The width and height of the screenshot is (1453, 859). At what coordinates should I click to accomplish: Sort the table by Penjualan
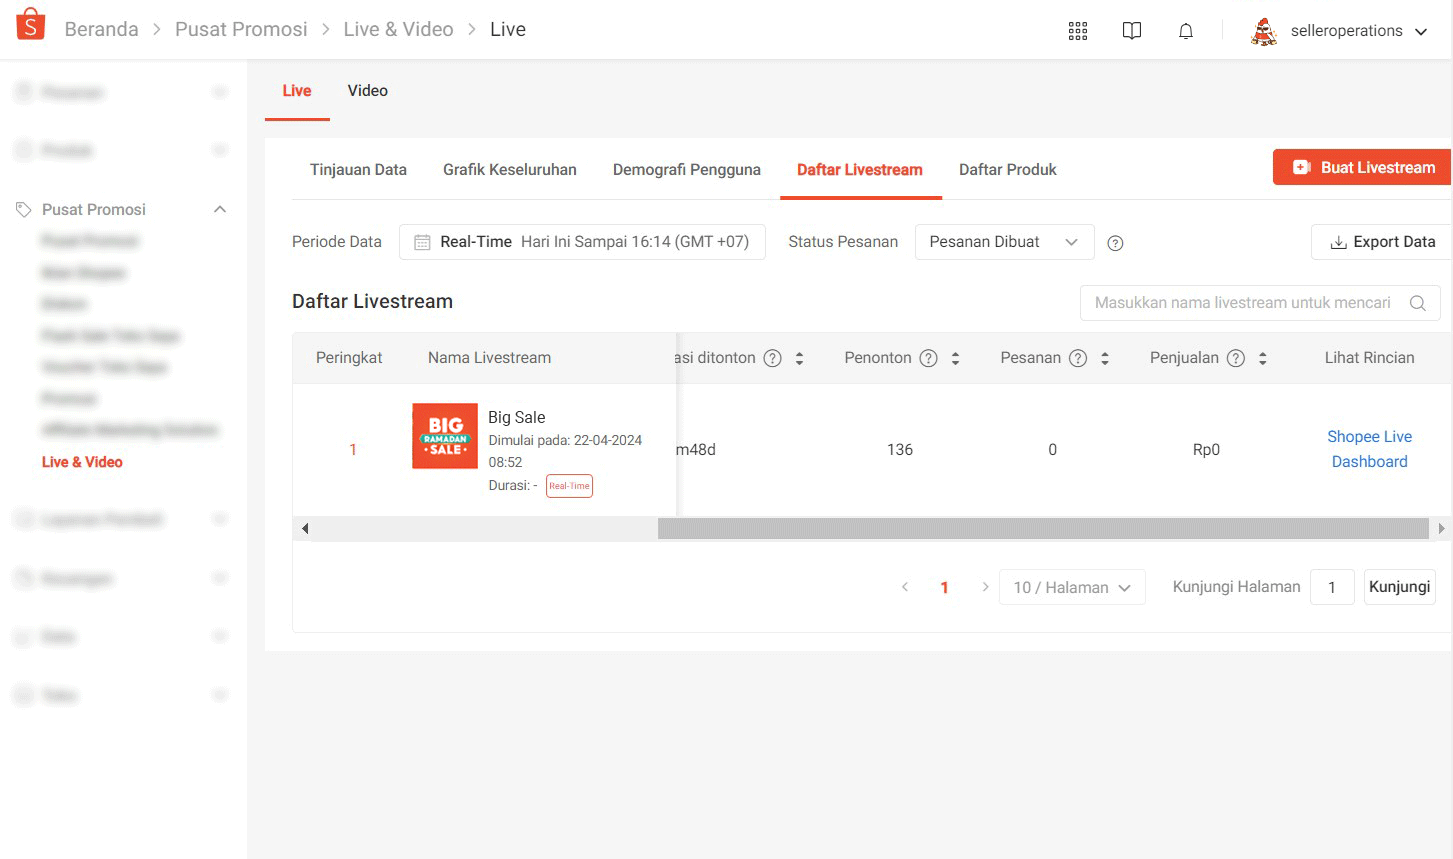pyautogui.click(x=1263, y=358)
